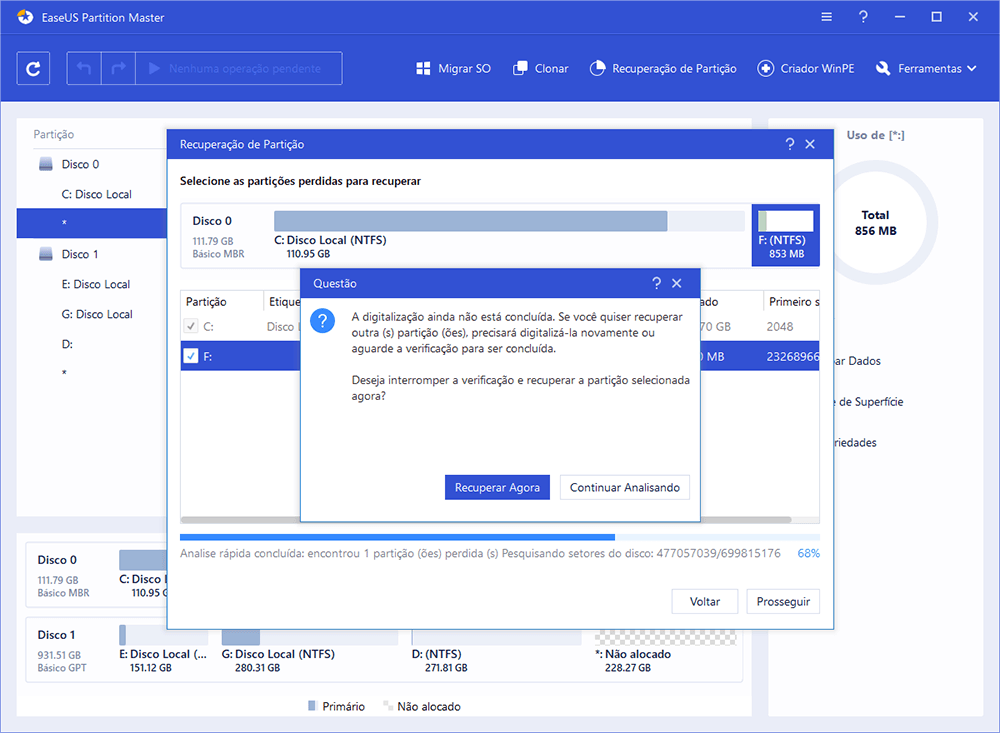Click Disco 1 931.51 GB label in bottom map
Screen dimensions: 1000x733
click(x=63, y=651)
